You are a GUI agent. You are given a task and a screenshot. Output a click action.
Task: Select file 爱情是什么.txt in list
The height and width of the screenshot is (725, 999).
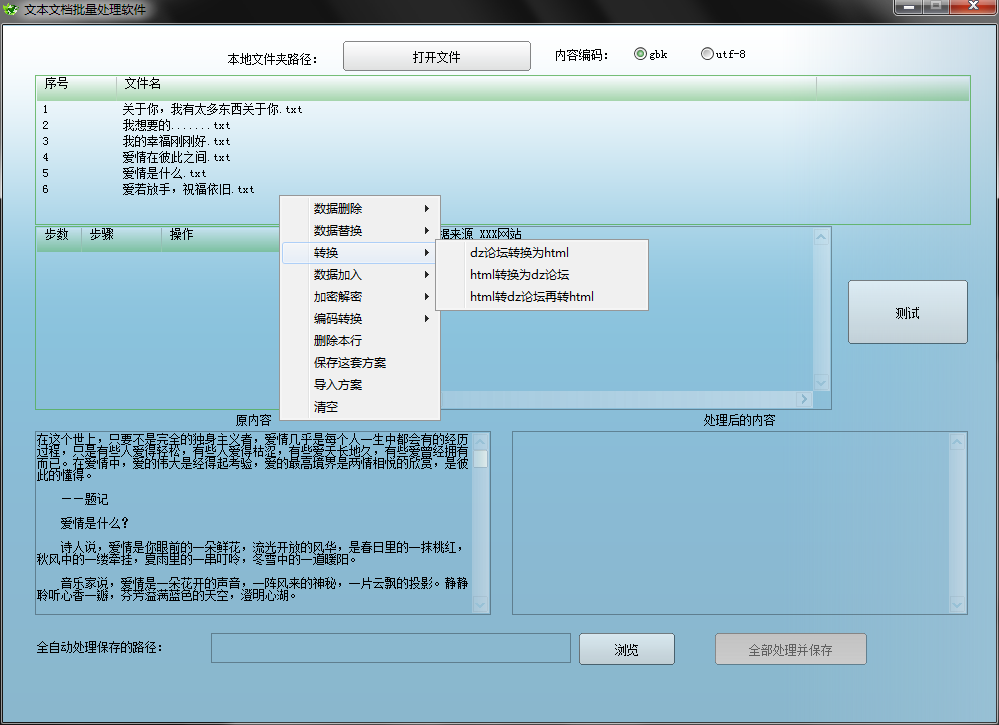click(x=164, y=174)
